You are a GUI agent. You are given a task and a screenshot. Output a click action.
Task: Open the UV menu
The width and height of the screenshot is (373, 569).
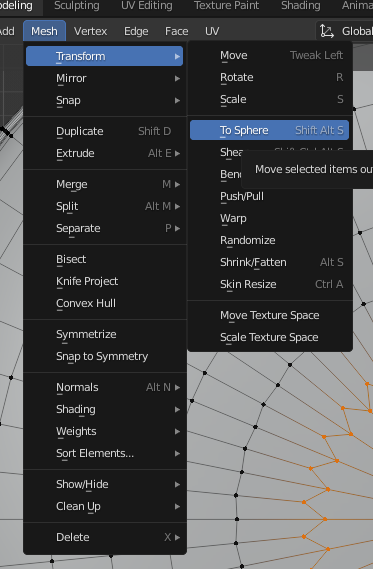coord(212,31)
